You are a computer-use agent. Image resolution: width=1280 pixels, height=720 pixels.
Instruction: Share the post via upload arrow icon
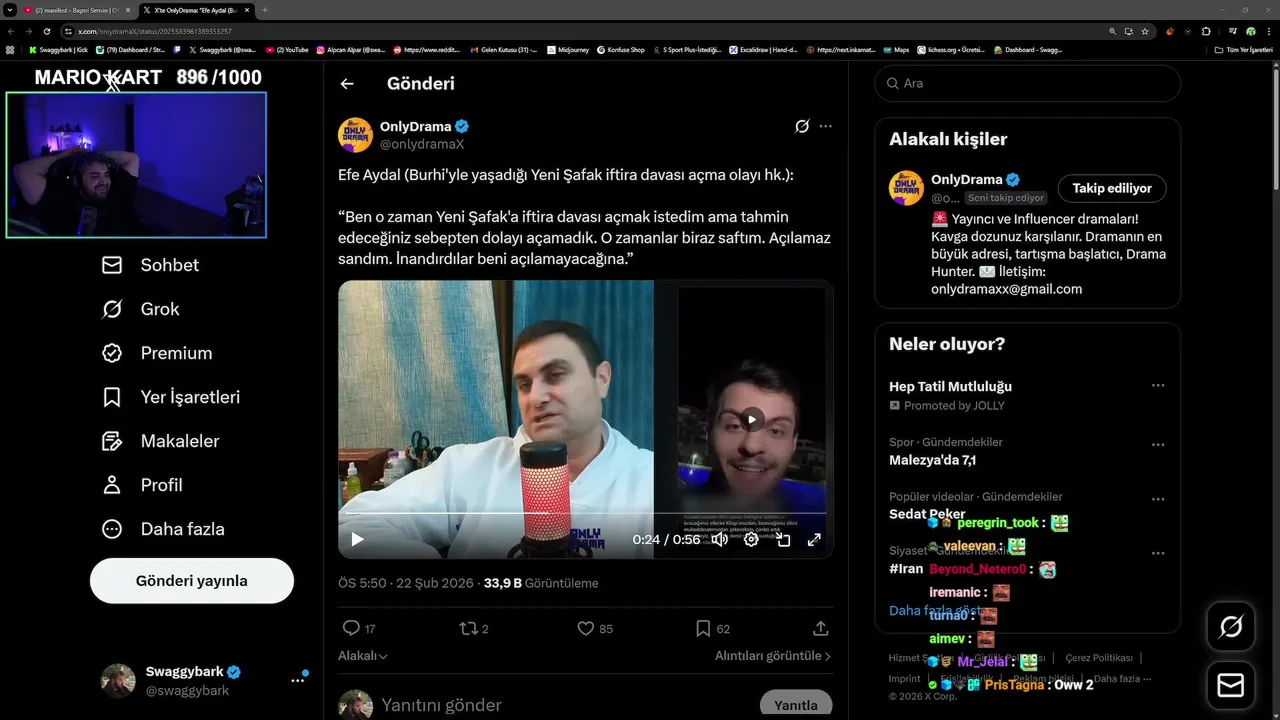coord(821,628)
